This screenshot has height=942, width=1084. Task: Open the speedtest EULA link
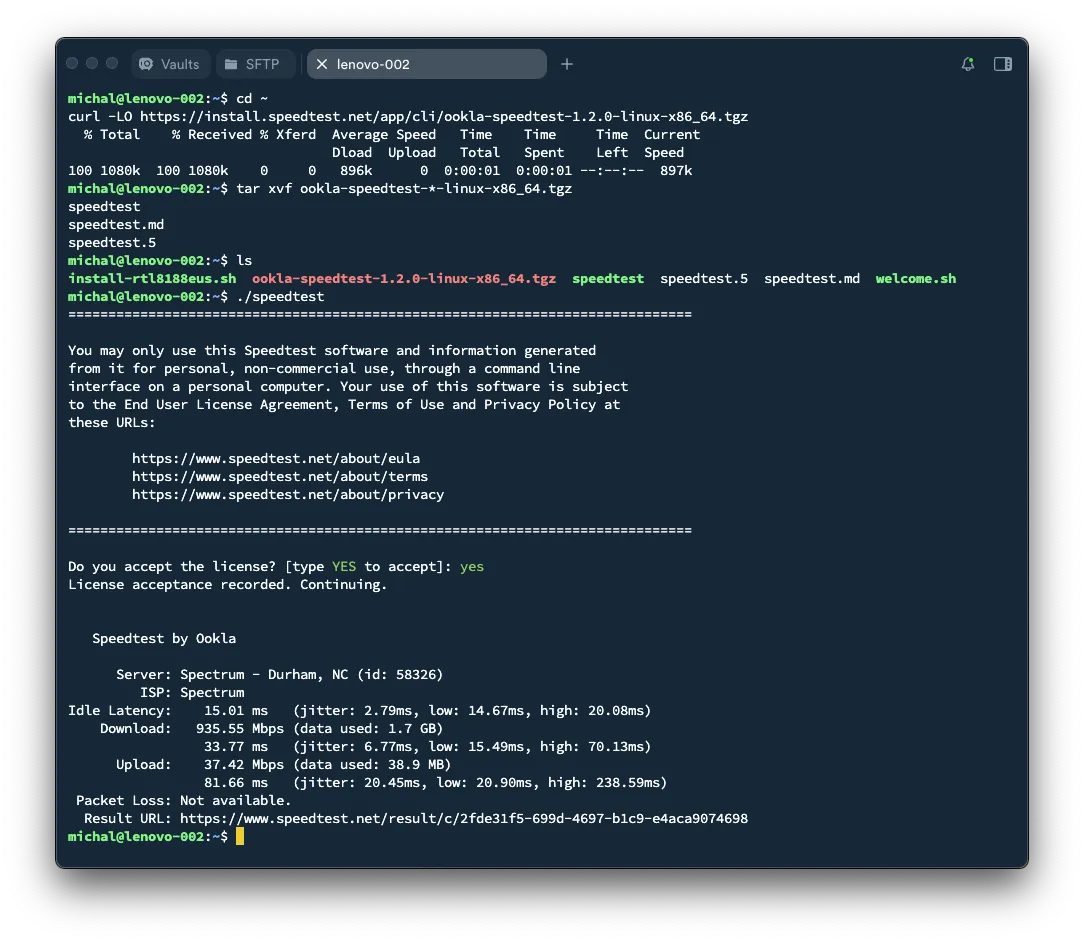(x=276, y=458)
